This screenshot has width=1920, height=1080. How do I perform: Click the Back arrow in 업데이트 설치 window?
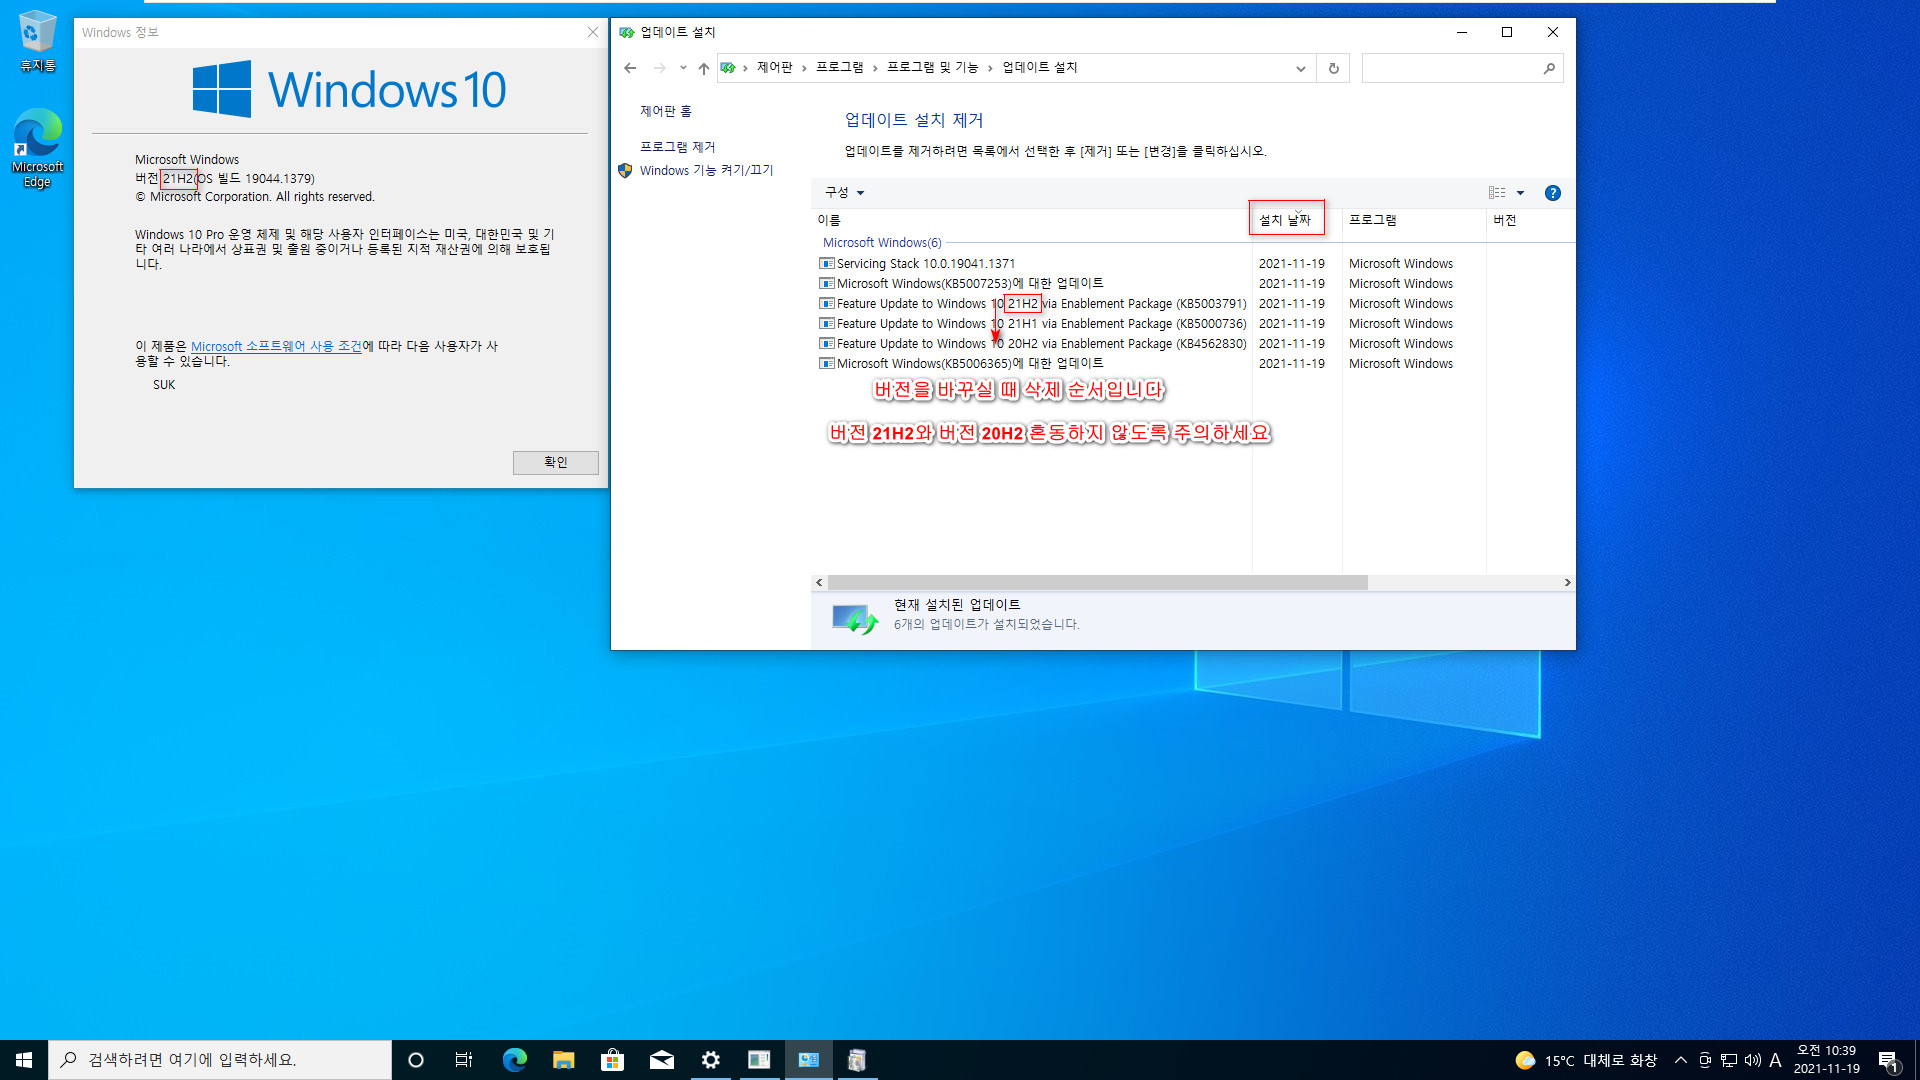pyautogui.click(x=630, y=68)
